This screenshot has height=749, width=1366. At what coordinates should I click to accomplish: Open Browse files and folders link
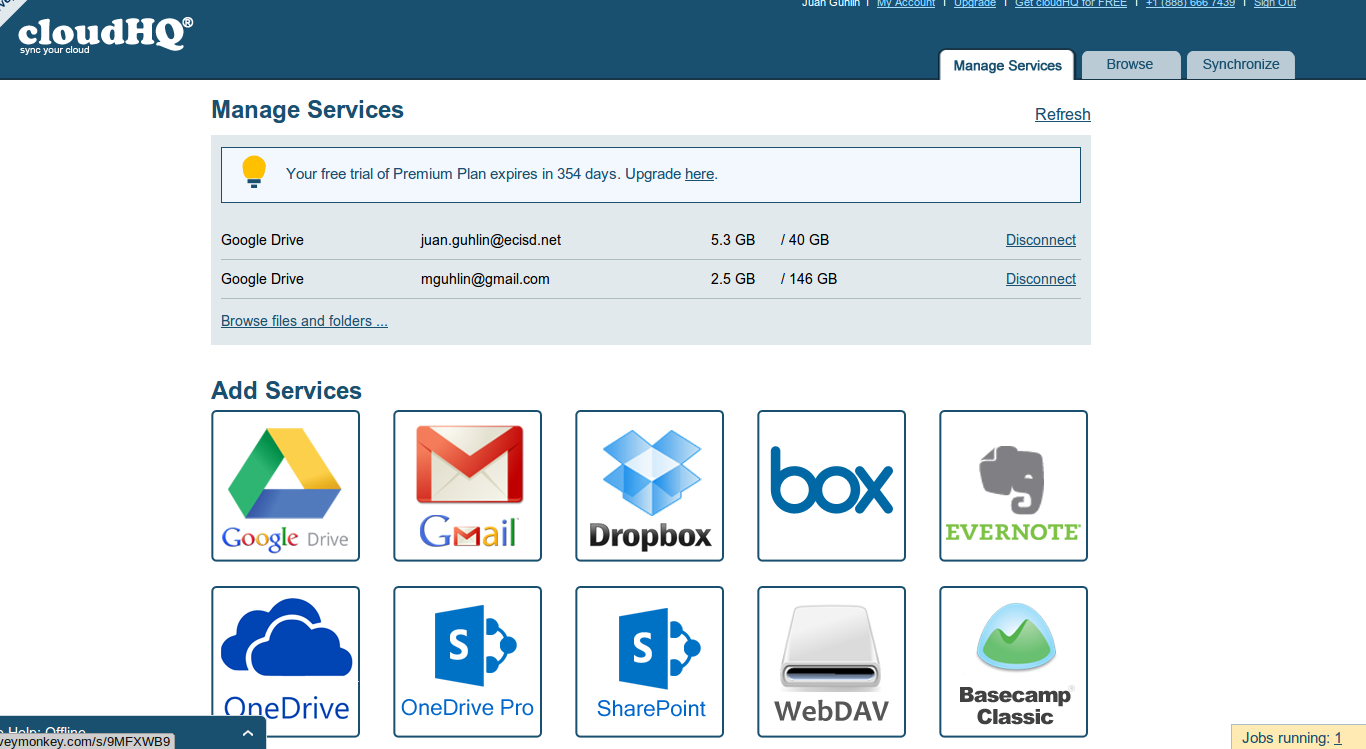click(304, 321)
